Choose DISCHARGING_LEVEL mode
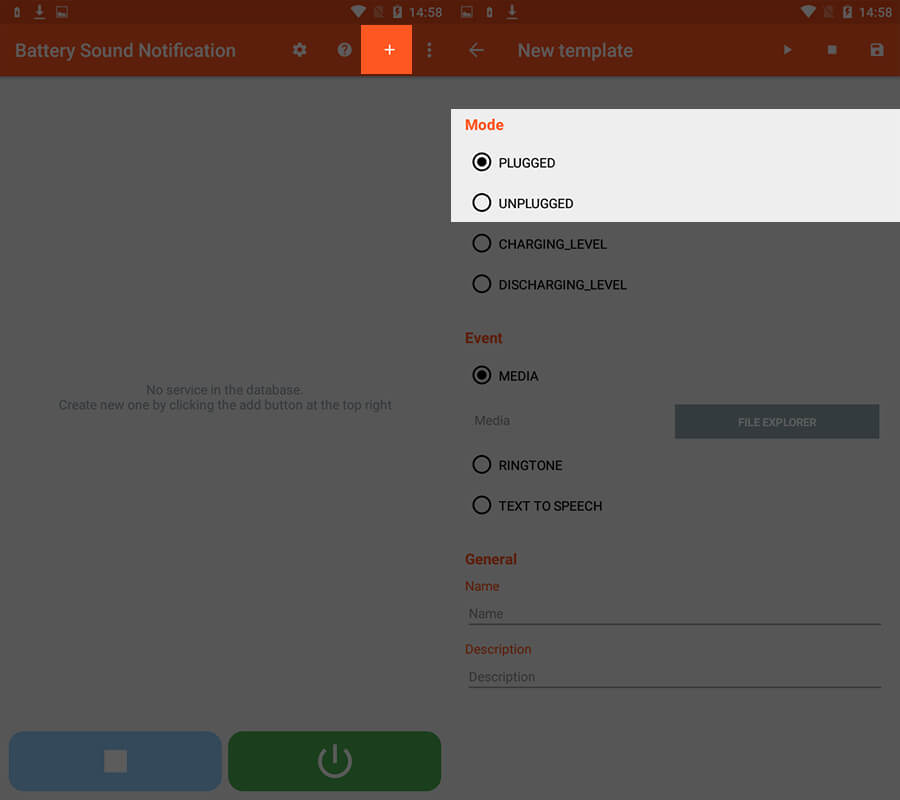The image size is (900, 800). [x=482, y=285]
